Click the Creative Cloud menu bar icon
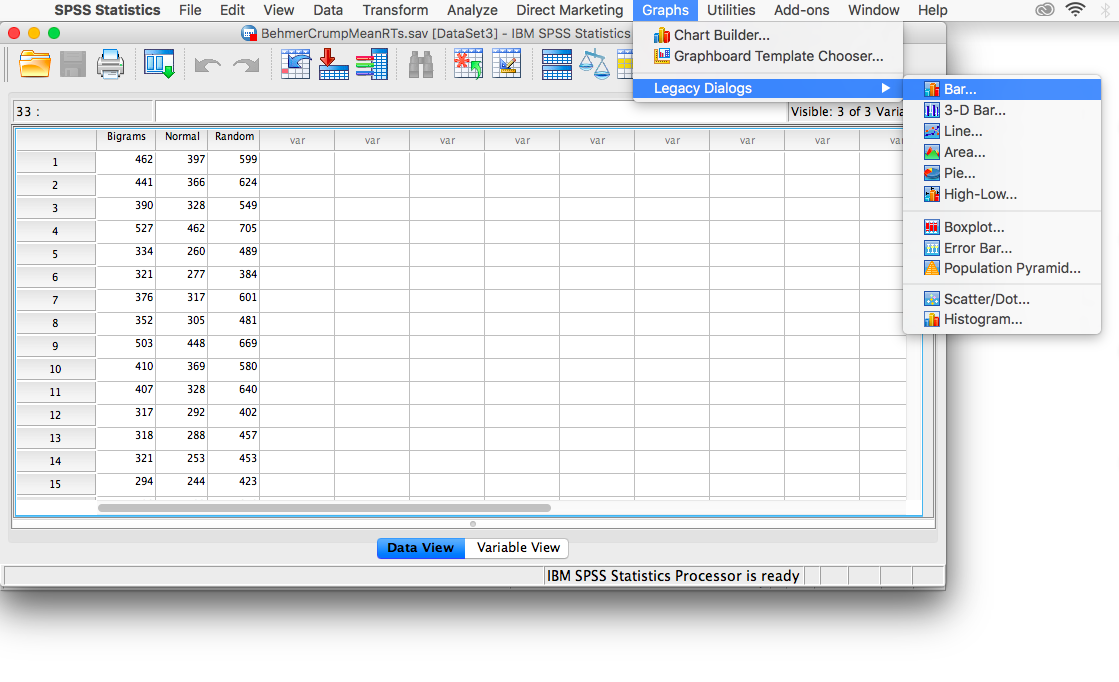Image resolution: width=1119 pixels, height=682 pixels. (x=1045, y=9)
